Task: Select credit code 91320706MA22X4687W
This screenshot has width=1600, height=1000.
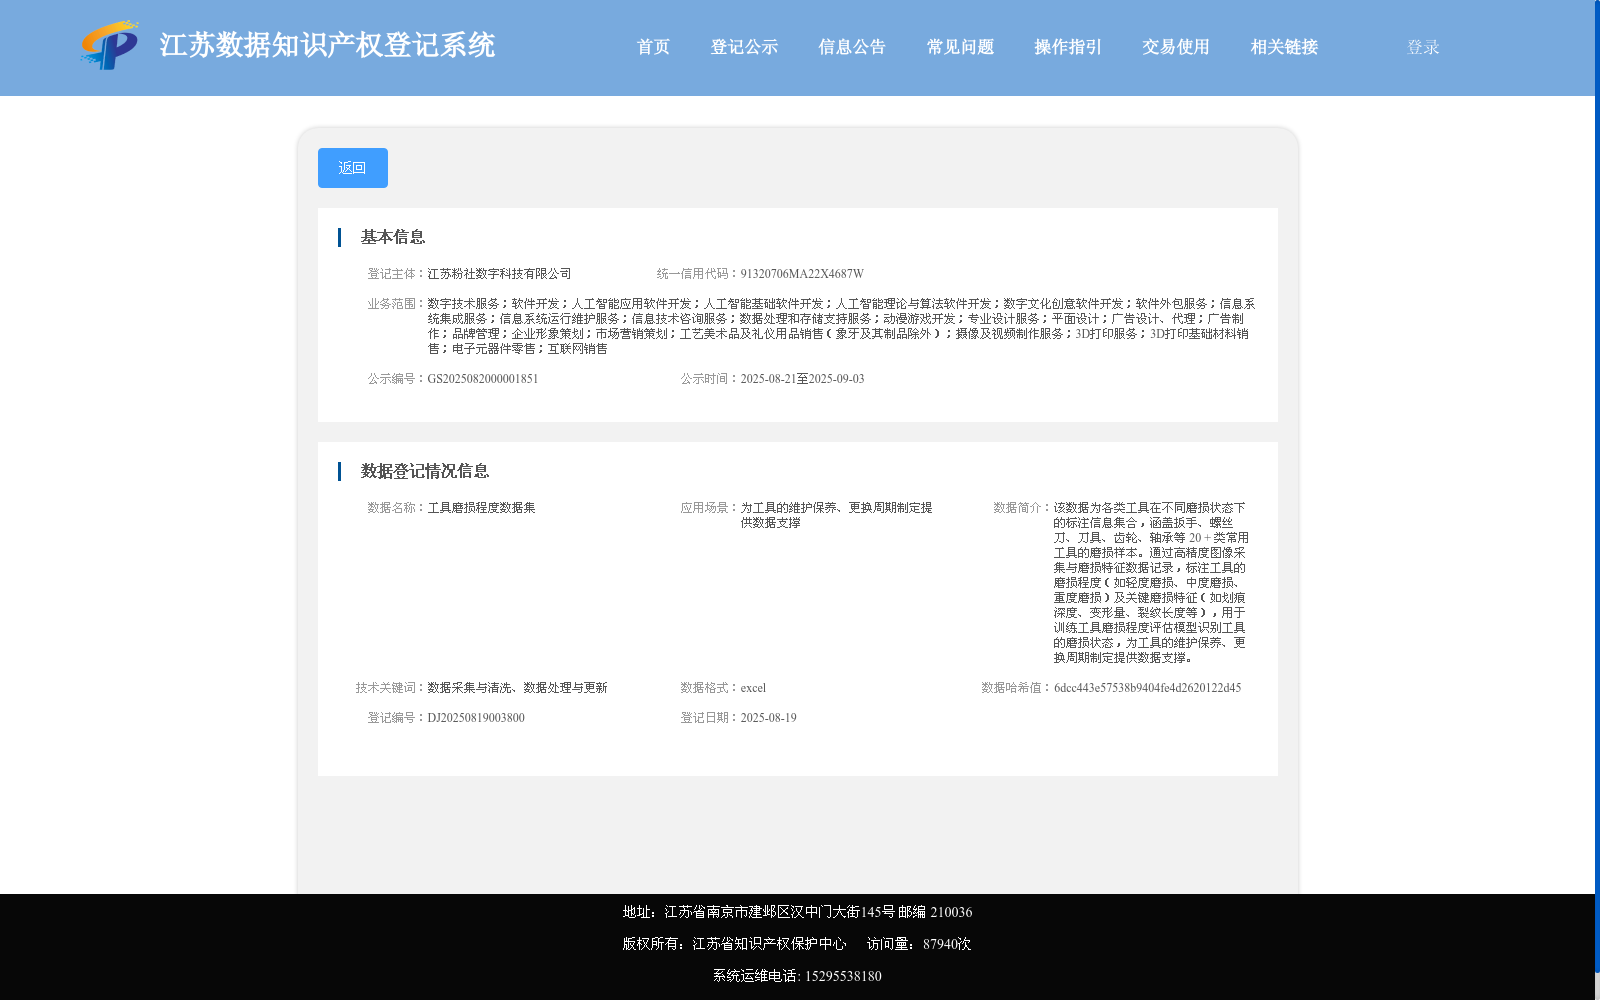Action: (x=802, y=274)
